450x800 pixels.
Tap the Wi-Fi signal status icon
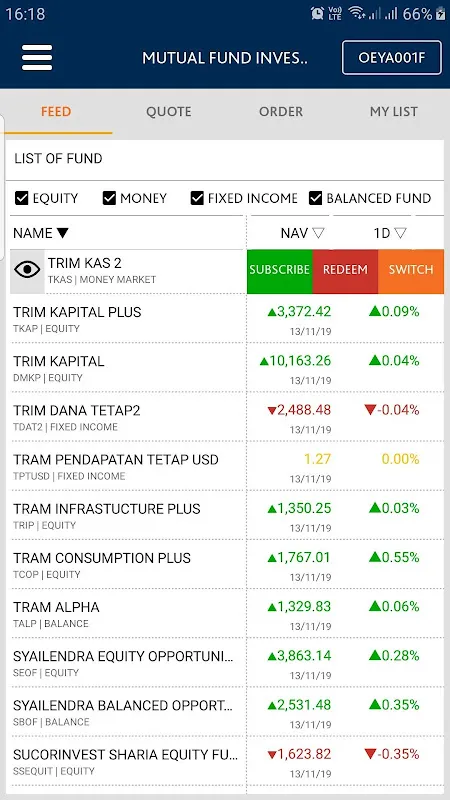pyautogui.click(x=356, y=14)
